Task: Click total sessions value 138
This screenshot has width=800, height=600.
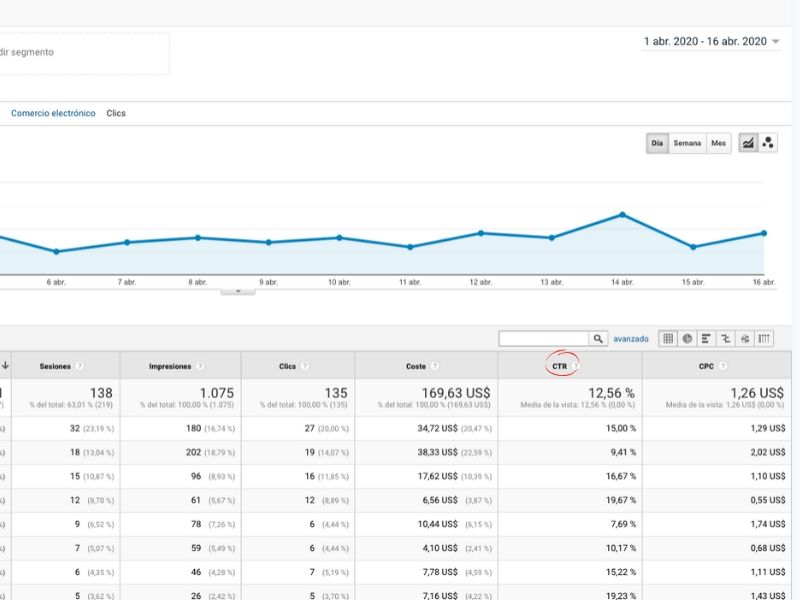Action: [101, 393]
